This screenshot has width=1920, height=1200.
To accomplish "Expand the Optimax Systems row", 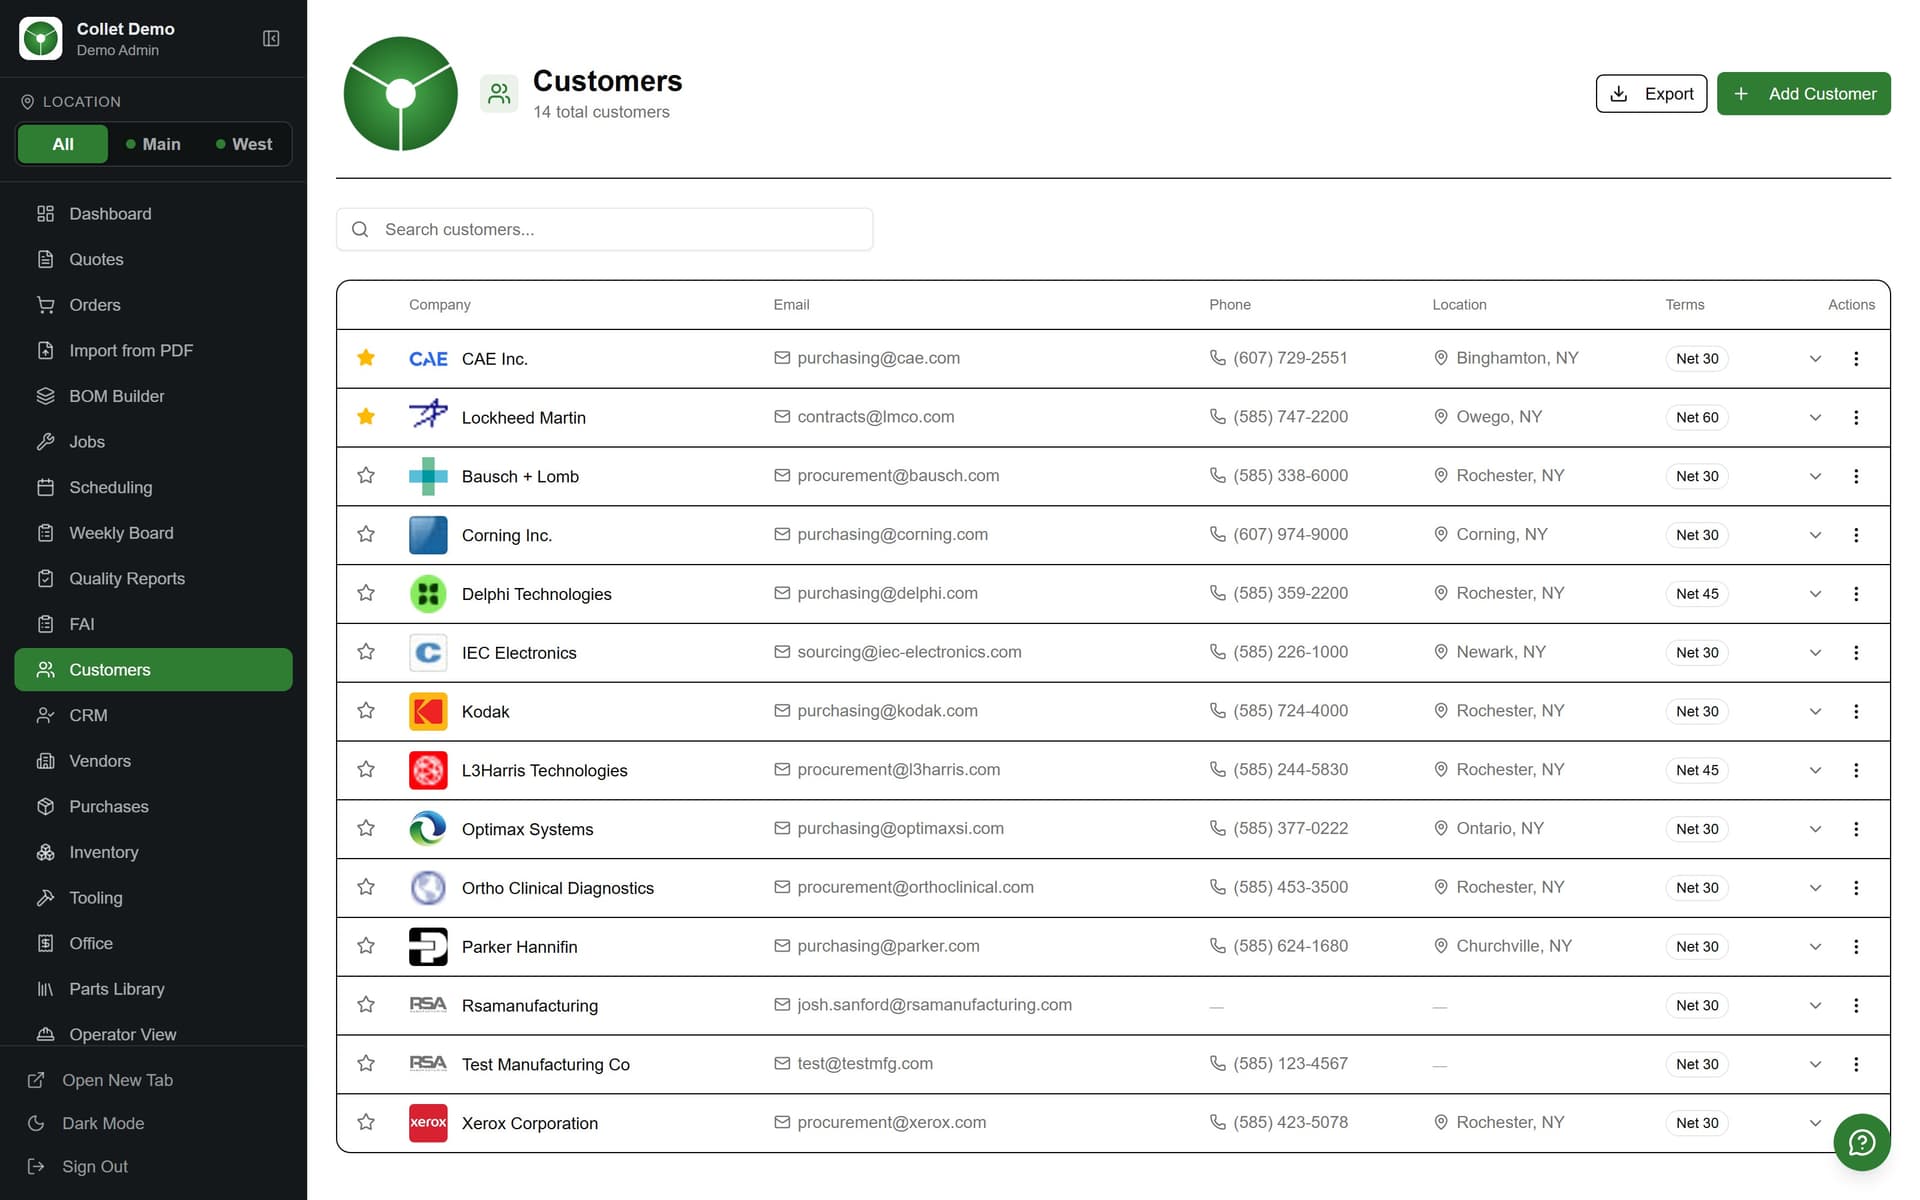I will pyautogui.click(x=1815, y=829).
